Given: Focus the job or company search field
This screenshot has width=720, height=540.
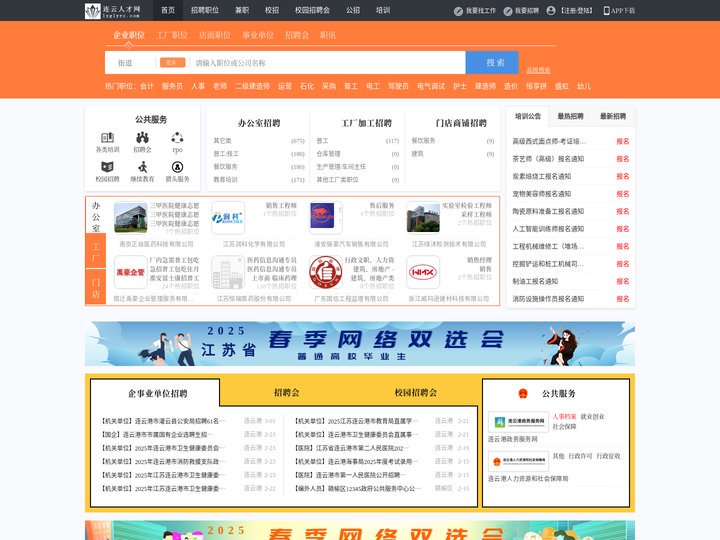Looking at the screenshot, I should 327,63.
